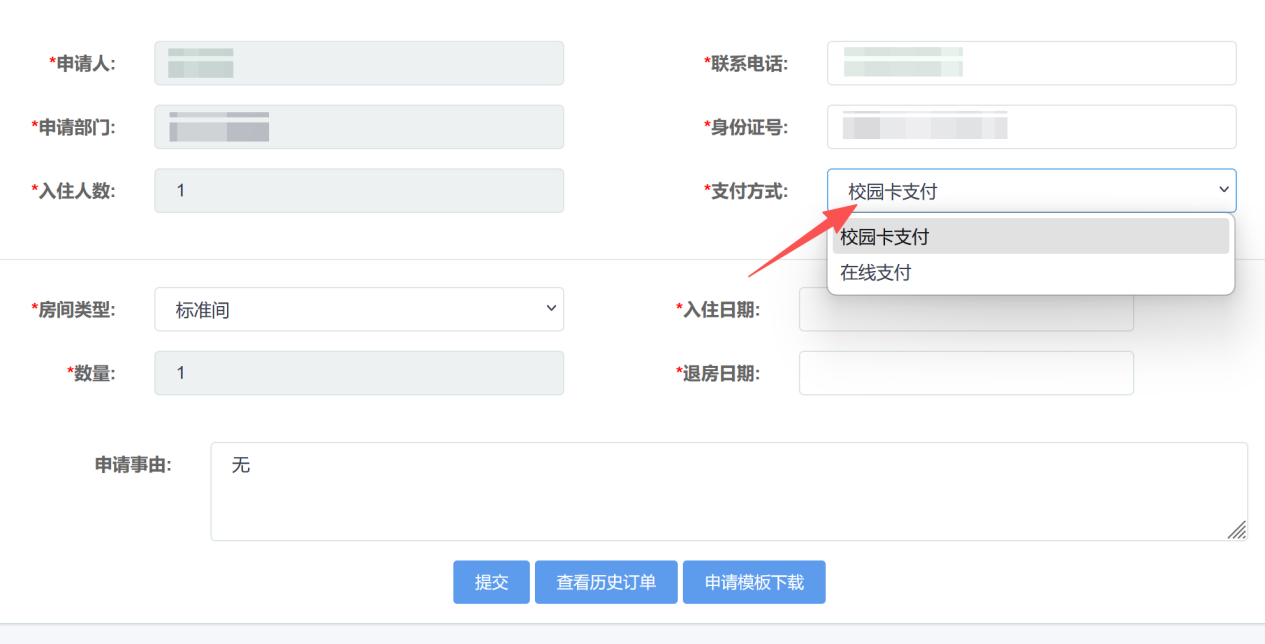Image resolution: width=1265 pixels, height=644 pixels.
Task: Click the 提交 button
Action: (x=491, y=582)
